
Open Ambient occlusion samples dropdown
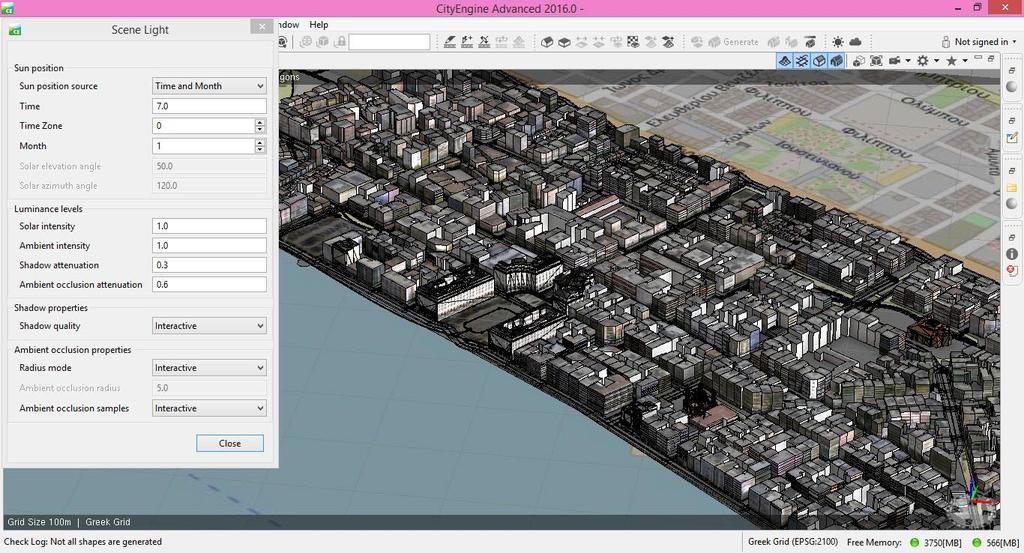209,408
